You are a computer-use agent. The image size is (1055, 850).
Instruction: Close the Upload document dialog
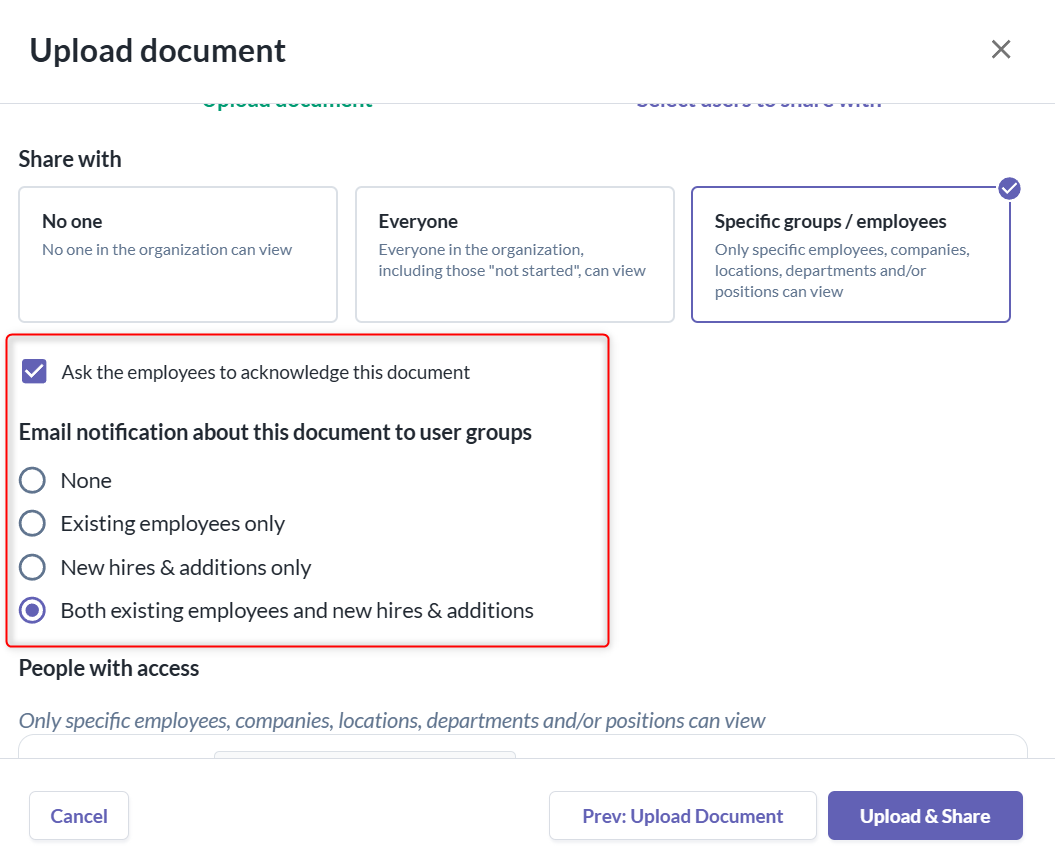pos(1001,49)
